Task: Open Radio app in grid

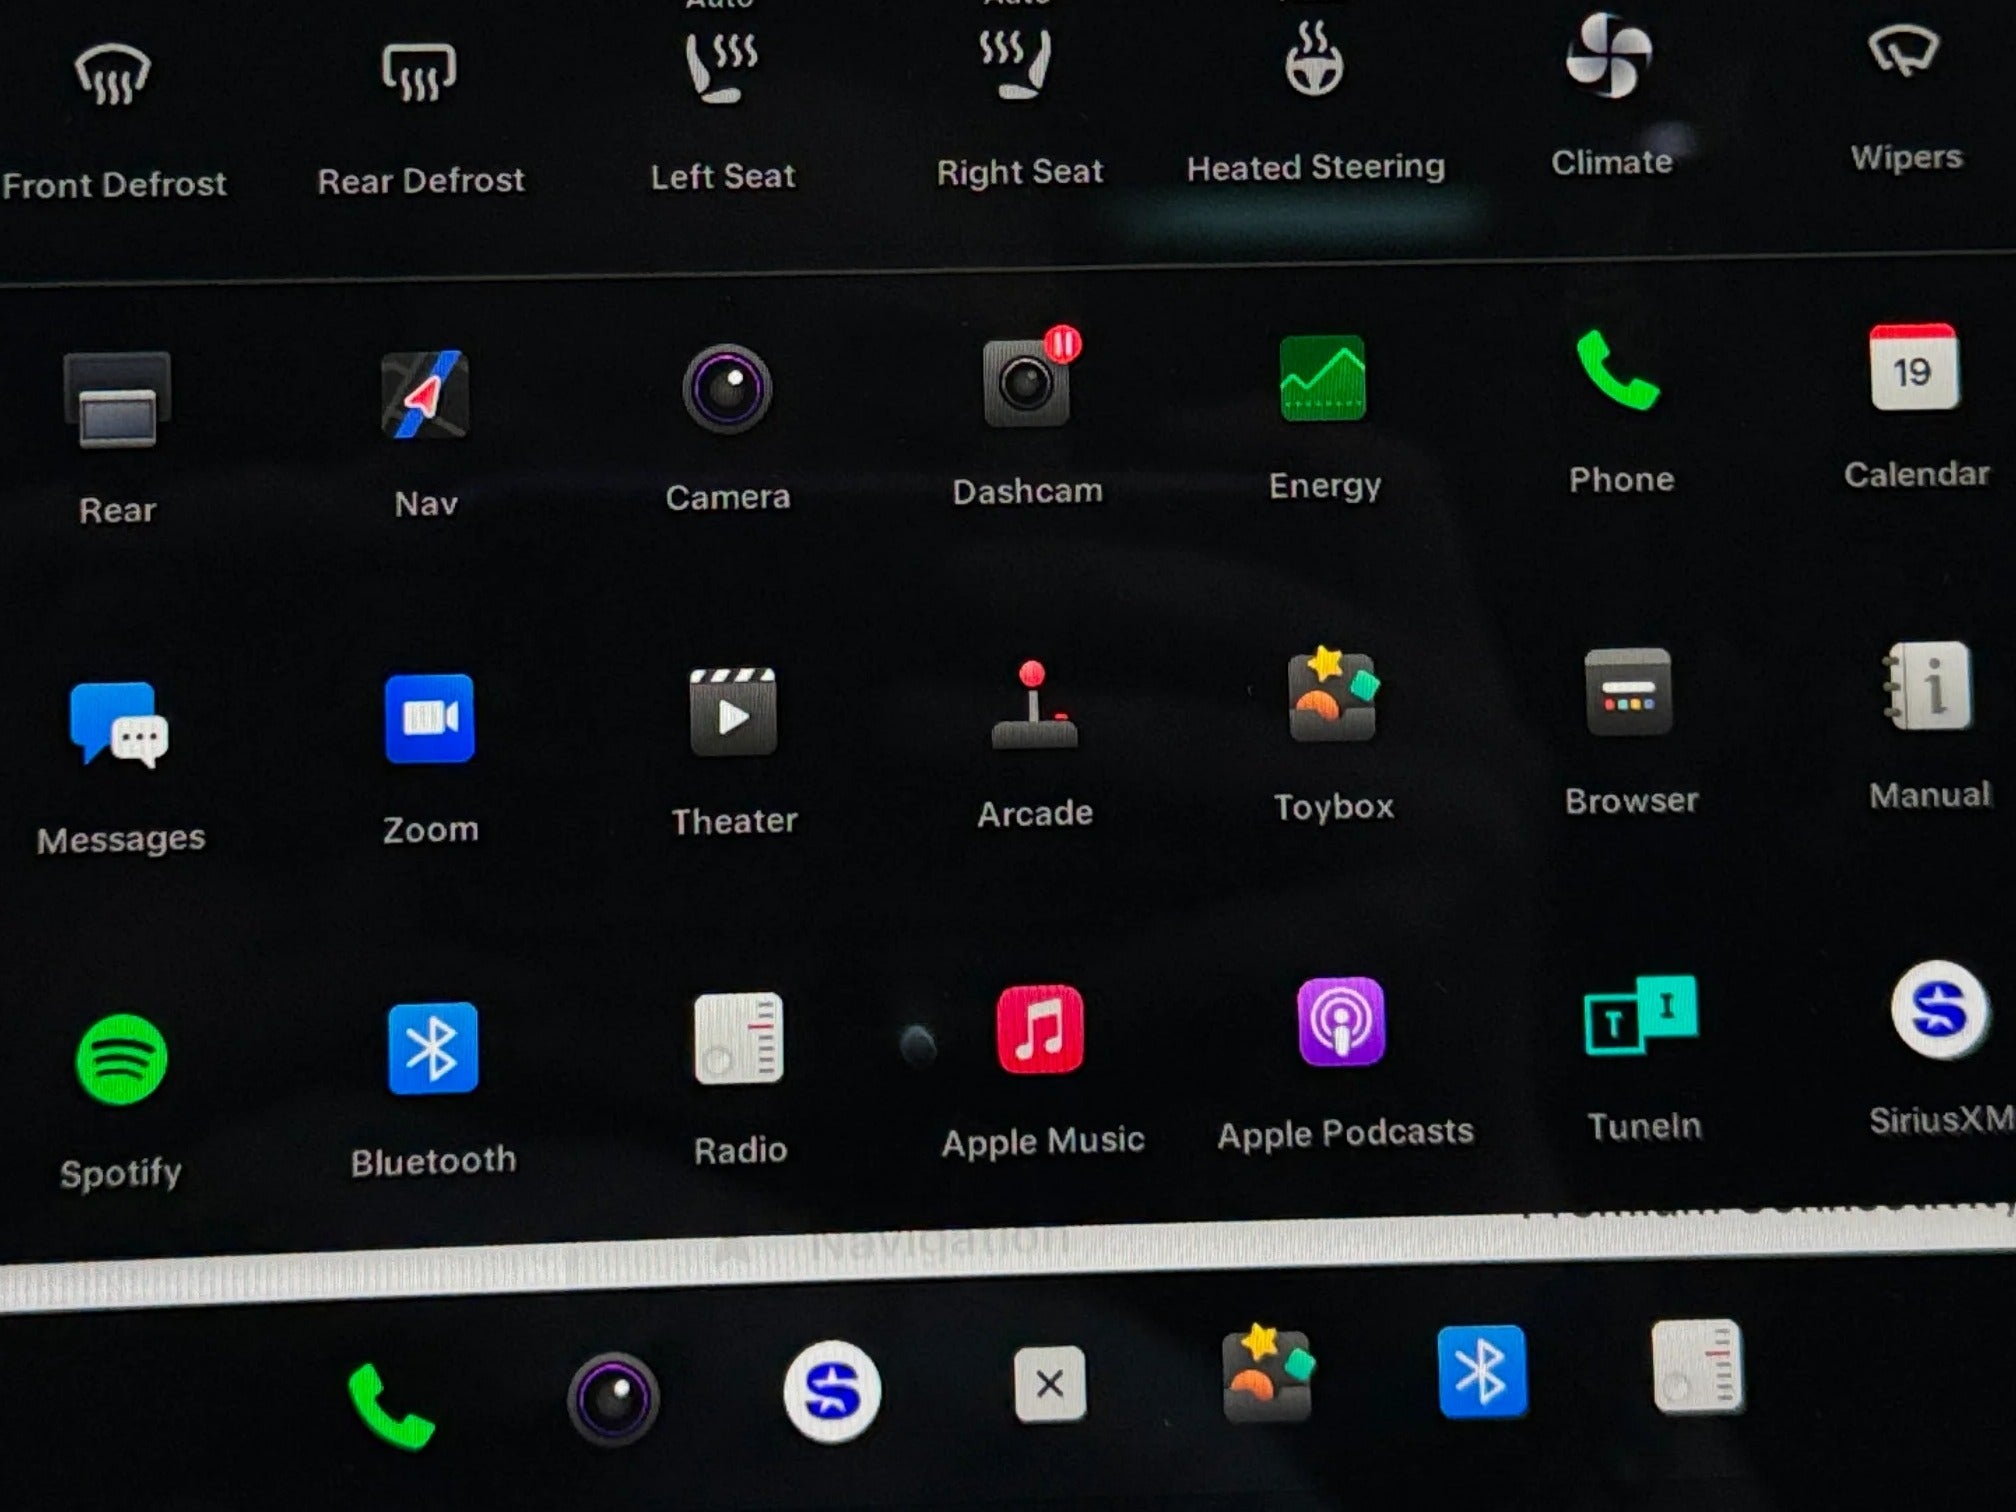Action: (x=738, y=1038)
